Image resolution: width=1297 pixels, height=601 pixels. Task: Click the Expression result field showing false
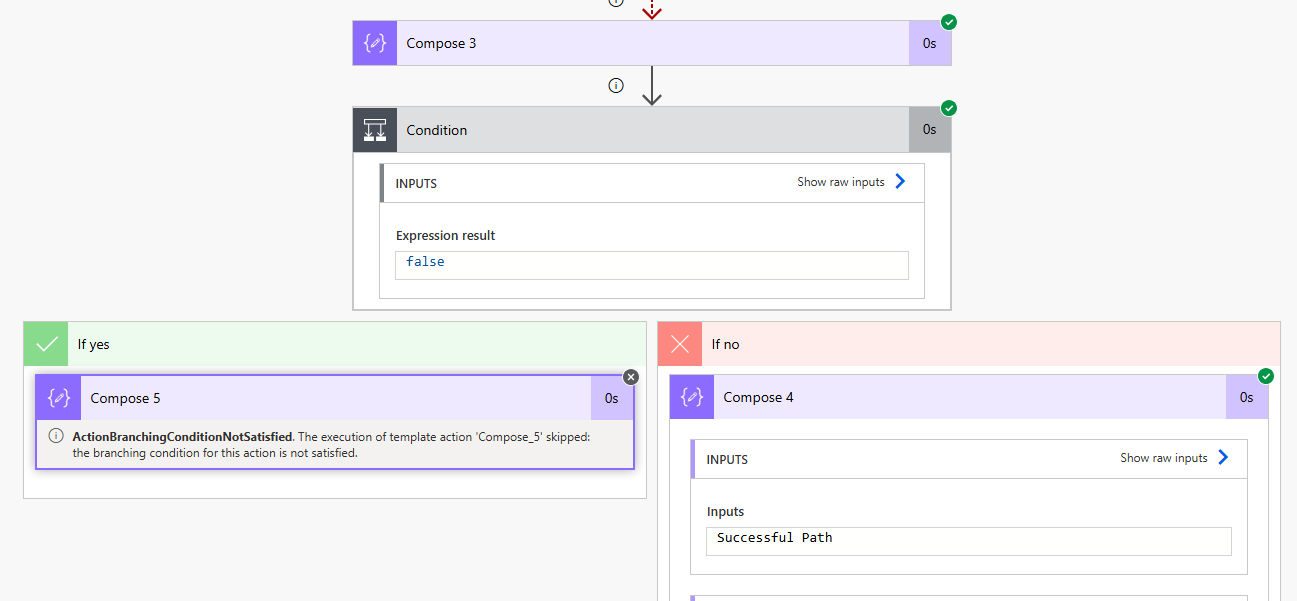(651, 264)
